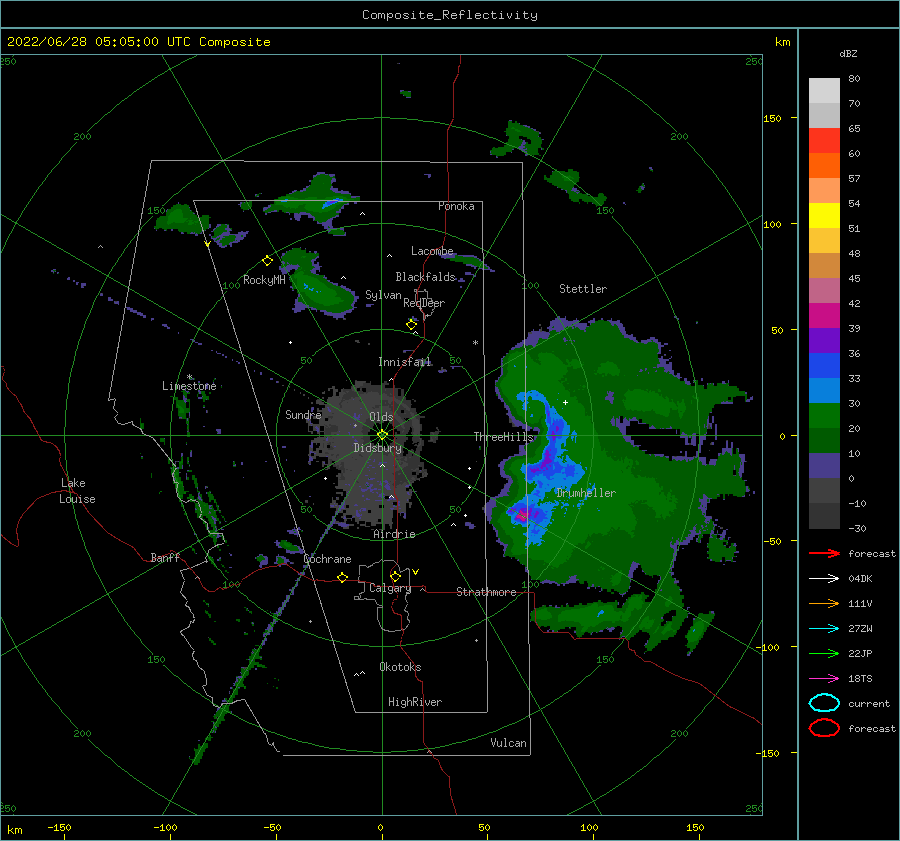Click the Banff label
Screen dimensions: 900x841
click(165, 557)
